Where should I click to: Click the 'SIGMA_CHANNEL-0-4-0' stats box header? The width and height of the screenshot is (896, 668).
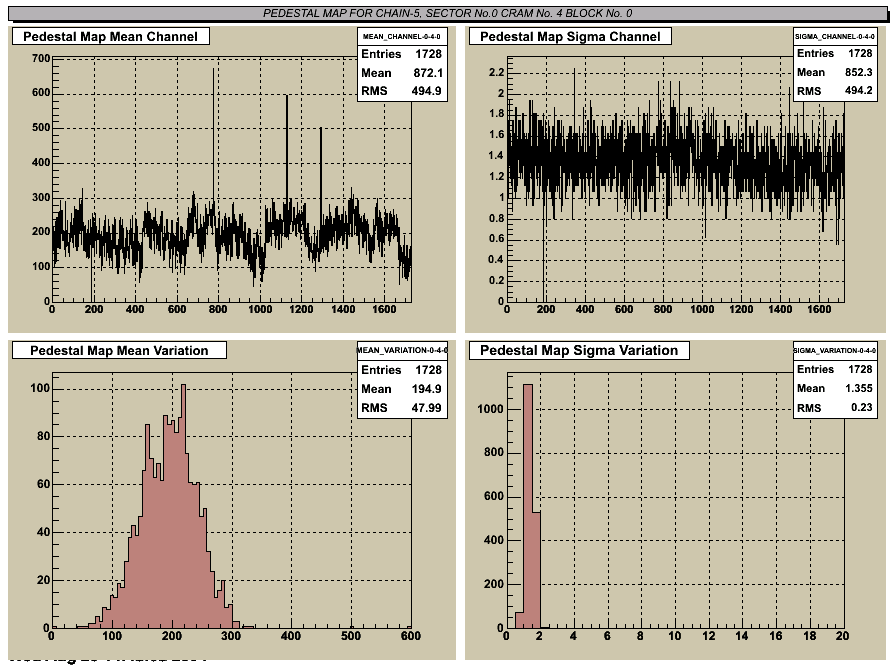coord(835,37)
